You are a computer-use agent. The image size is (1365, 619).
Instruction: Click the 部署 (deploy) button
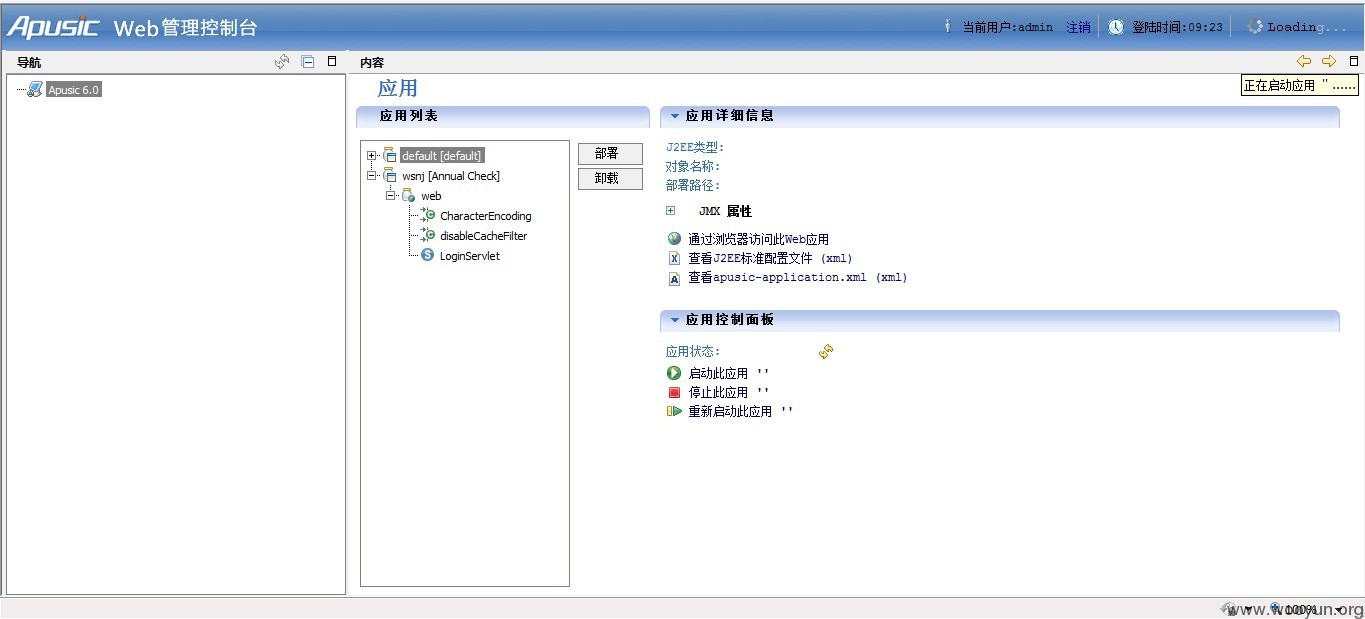point(610,154)
